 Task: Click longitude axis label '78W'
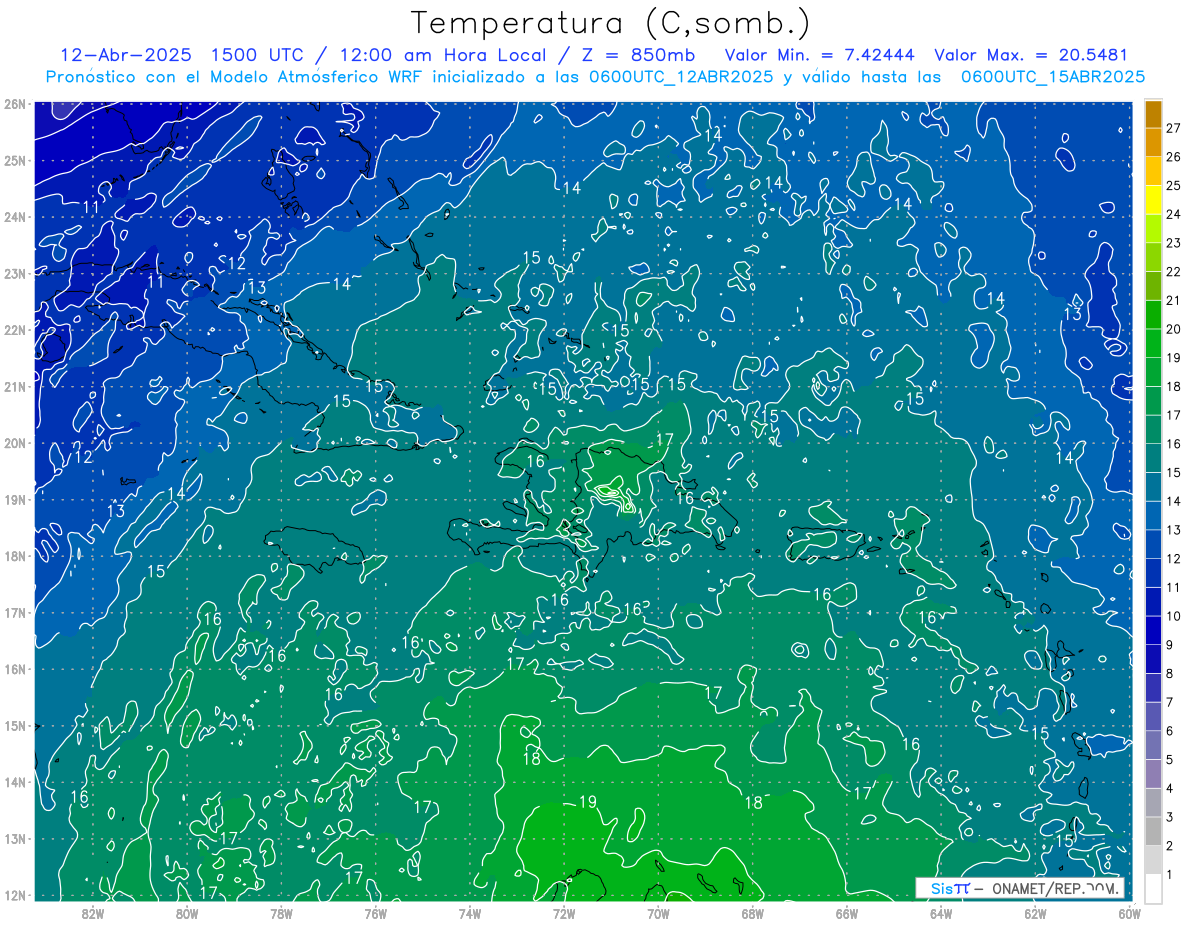[x=281, y=912]
